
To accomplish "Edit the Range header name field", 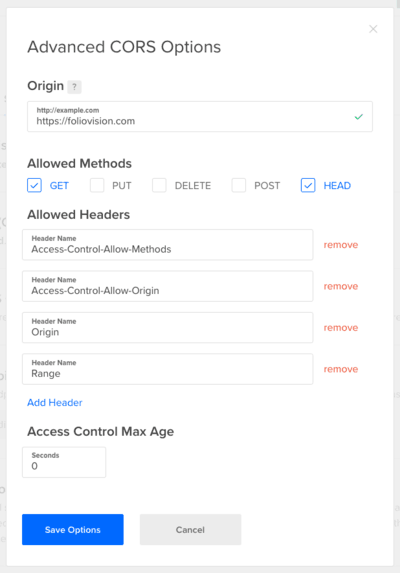I will click(x=168, y=369).
